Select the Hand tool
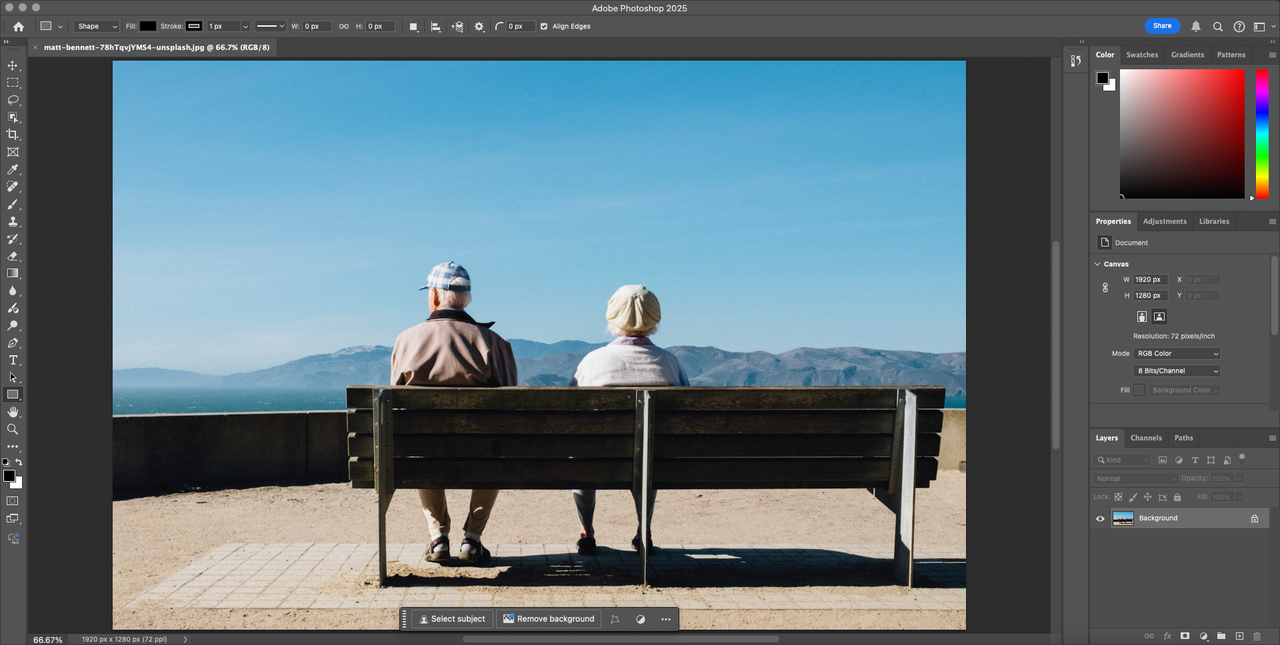This screenshot has width=1280, height=645. (13, 412)
